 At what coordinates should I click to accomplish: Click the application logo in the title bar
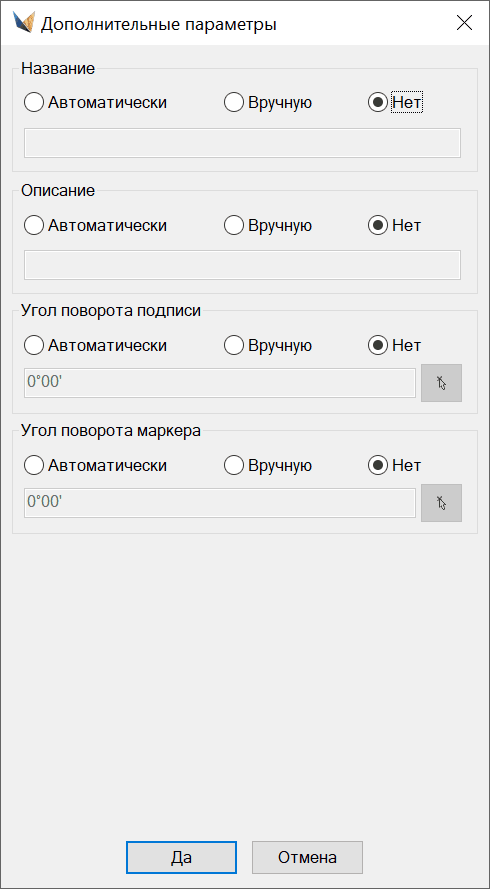point(24,23)
